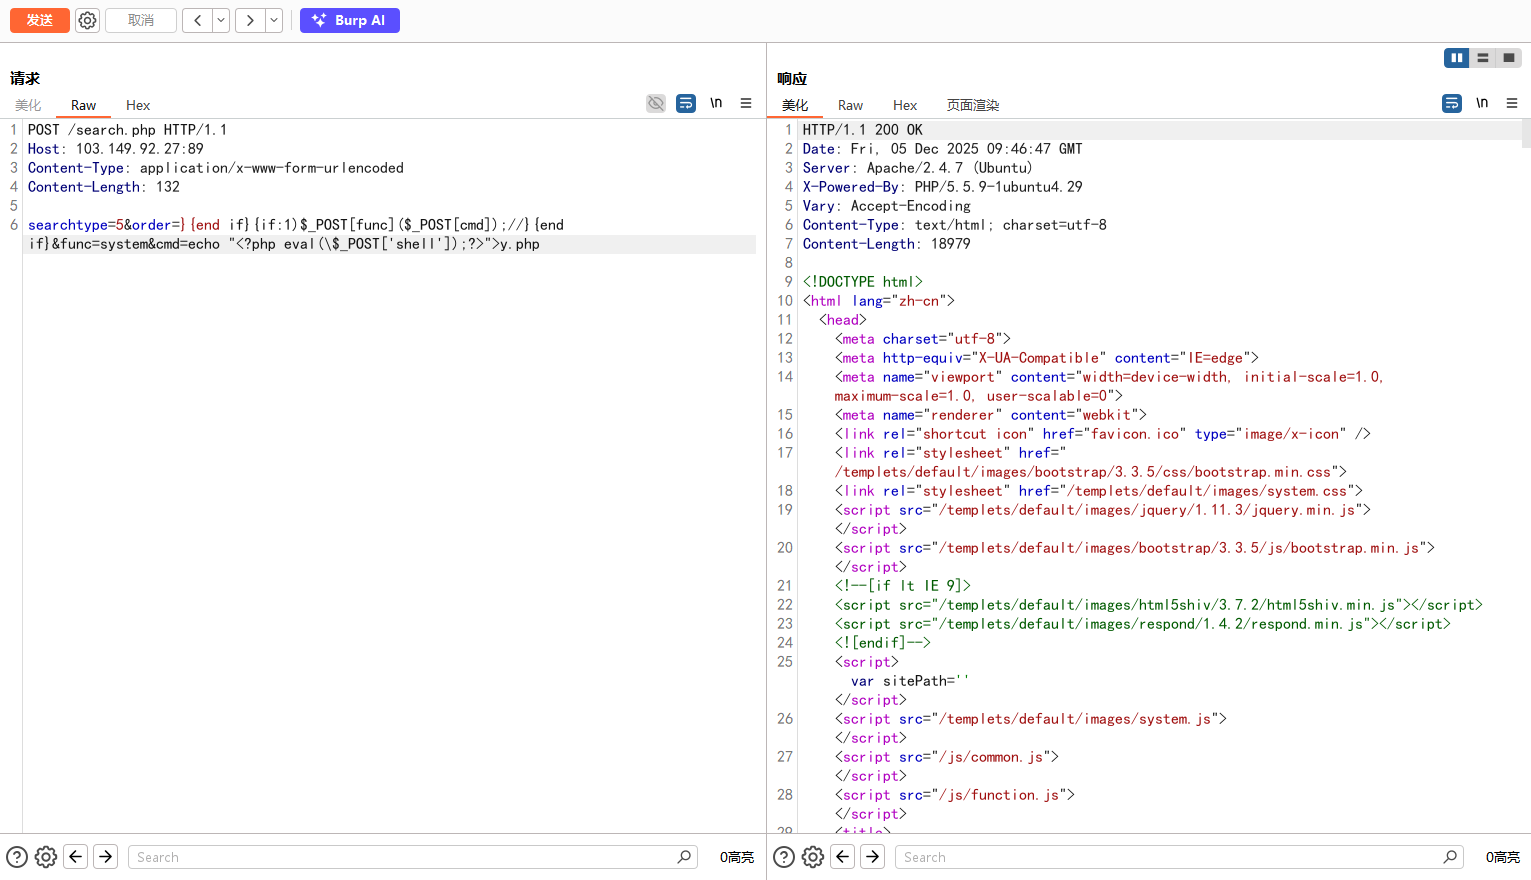Click the '<!DOCTYPE html>' response line
This screenshot has height=880, width=1531.
tap(863, 282)
